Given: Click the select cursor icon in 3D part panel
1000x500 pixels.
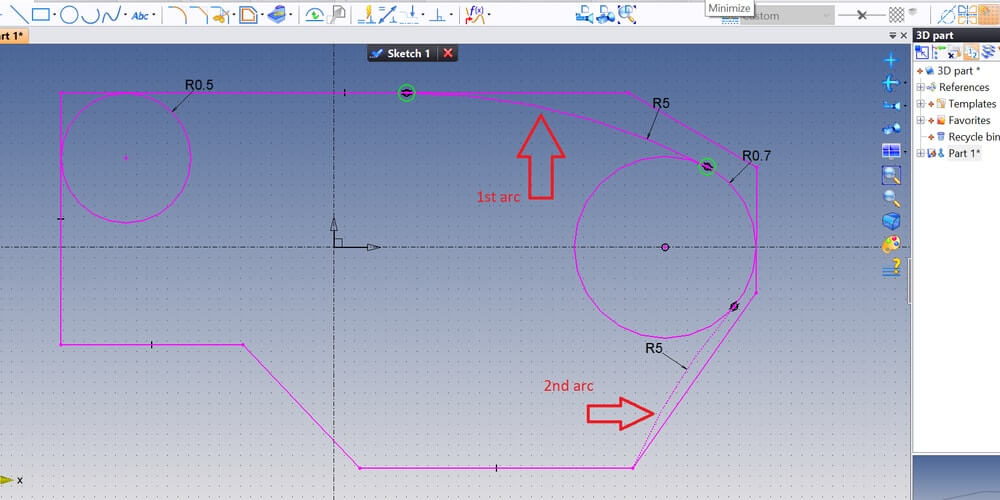Looking at the screenshot, I should click(x=922, y=52).
